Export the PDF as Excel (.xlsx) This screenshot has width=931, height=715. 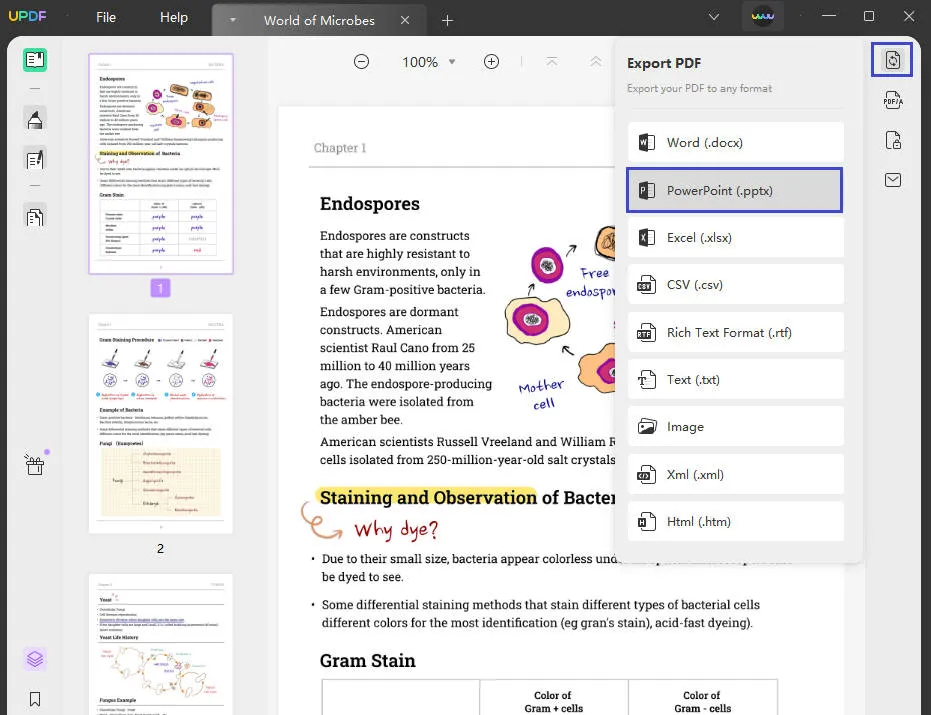click(735, 237)
